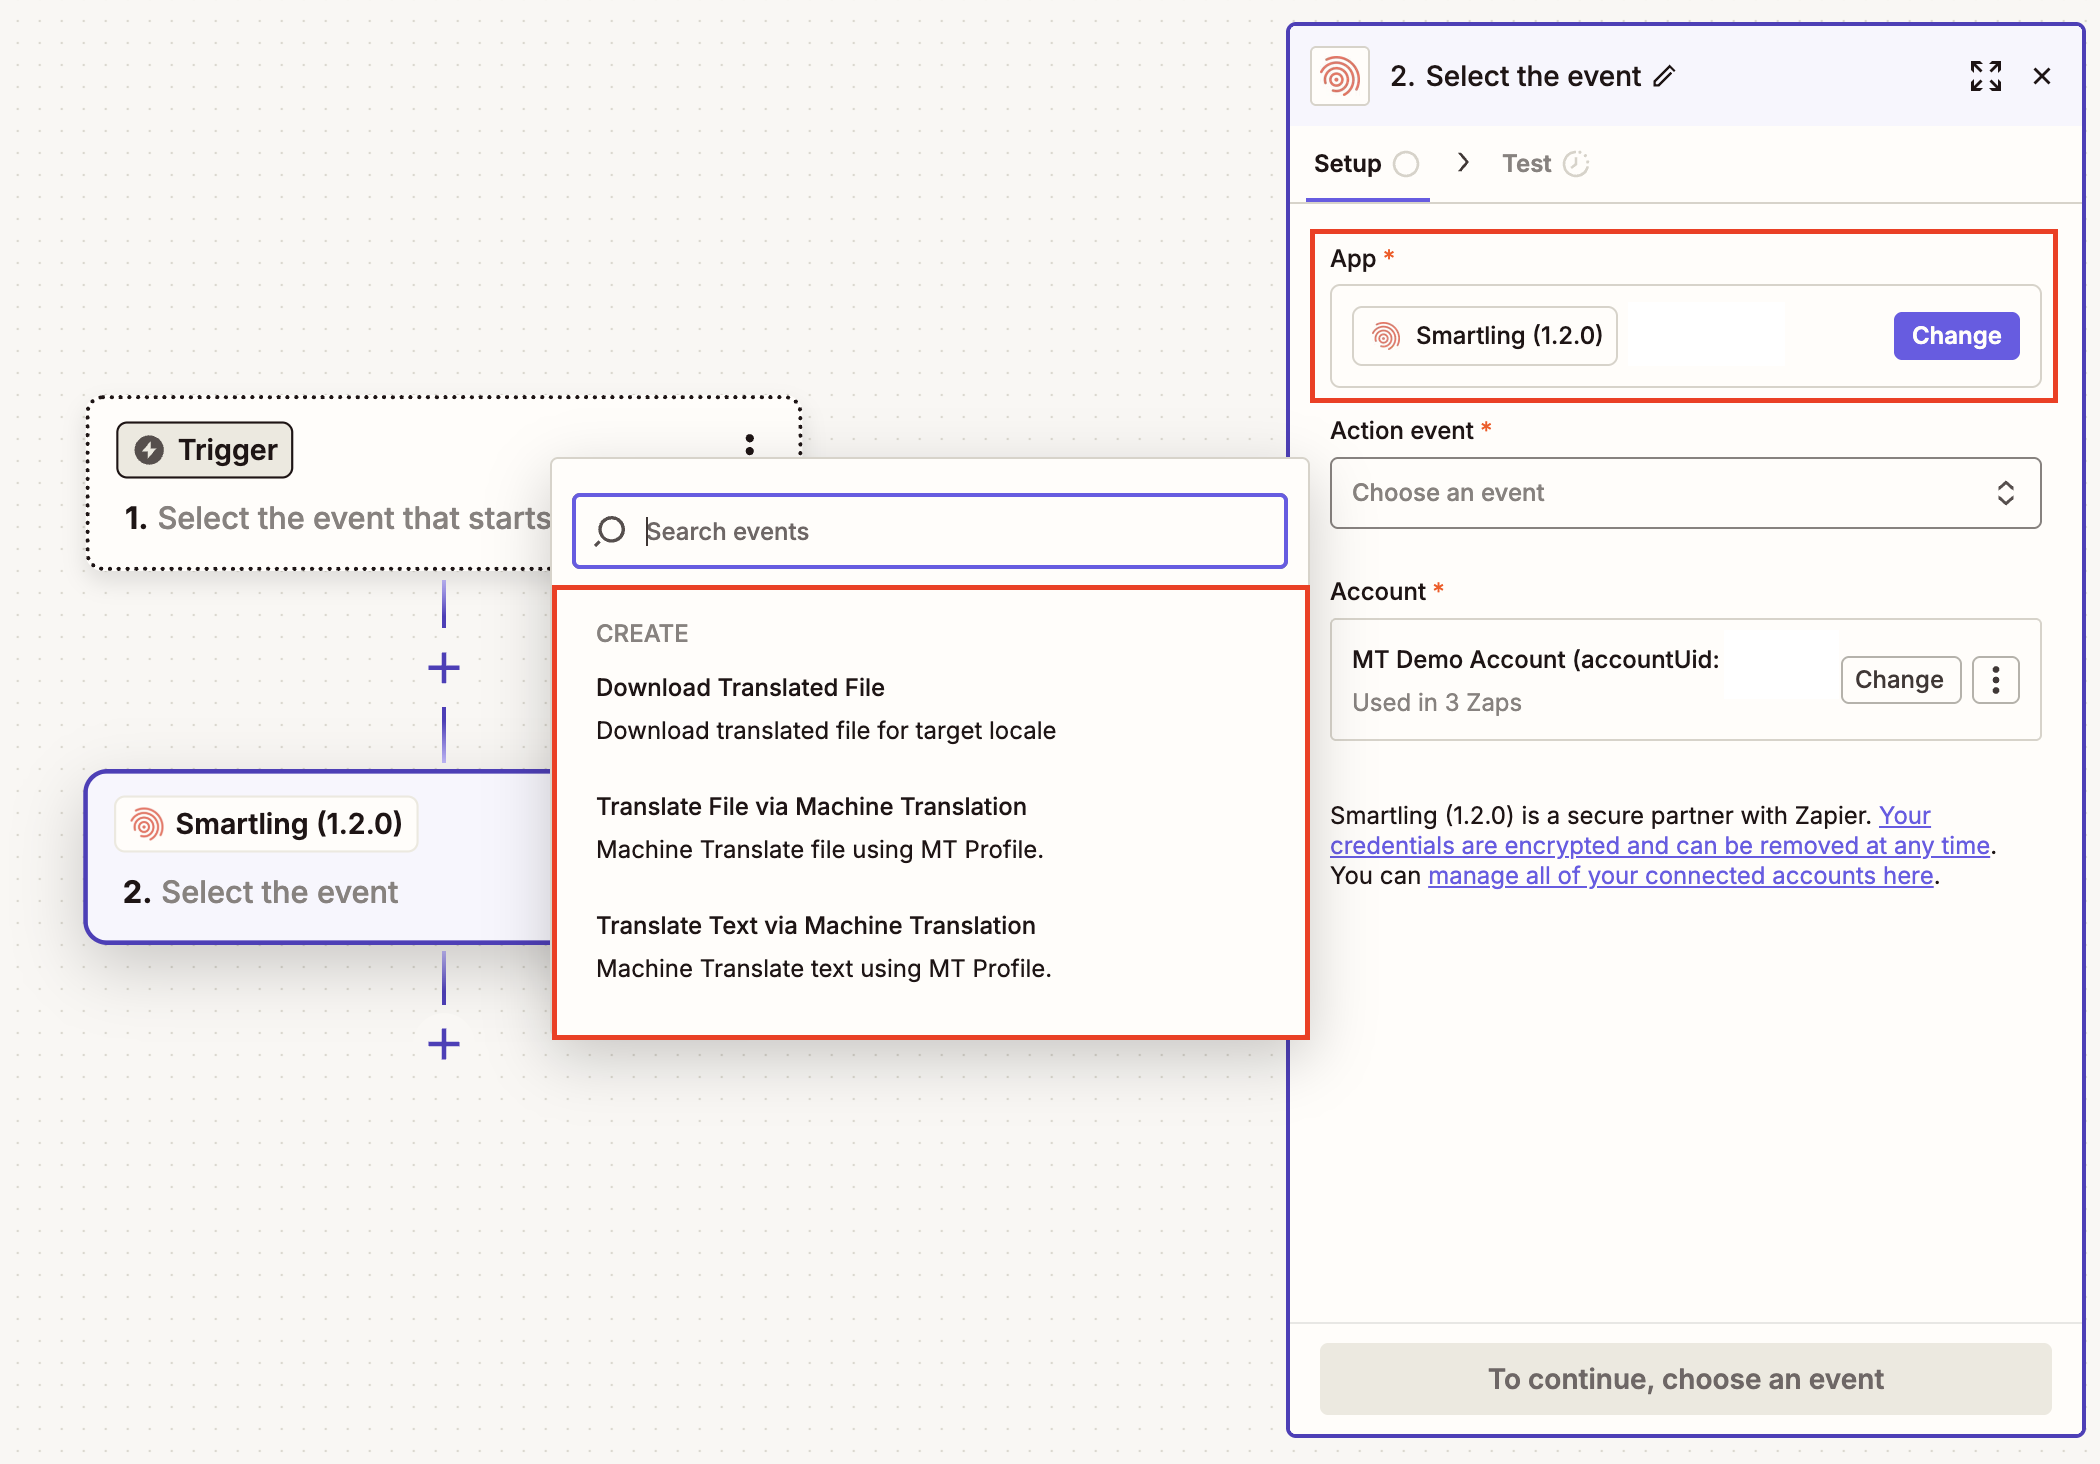Image resolution: width=2100 pixels, height=1464 pixels.
Task: Open the Trigger step three-dot menu
Action: click(749, 444)
